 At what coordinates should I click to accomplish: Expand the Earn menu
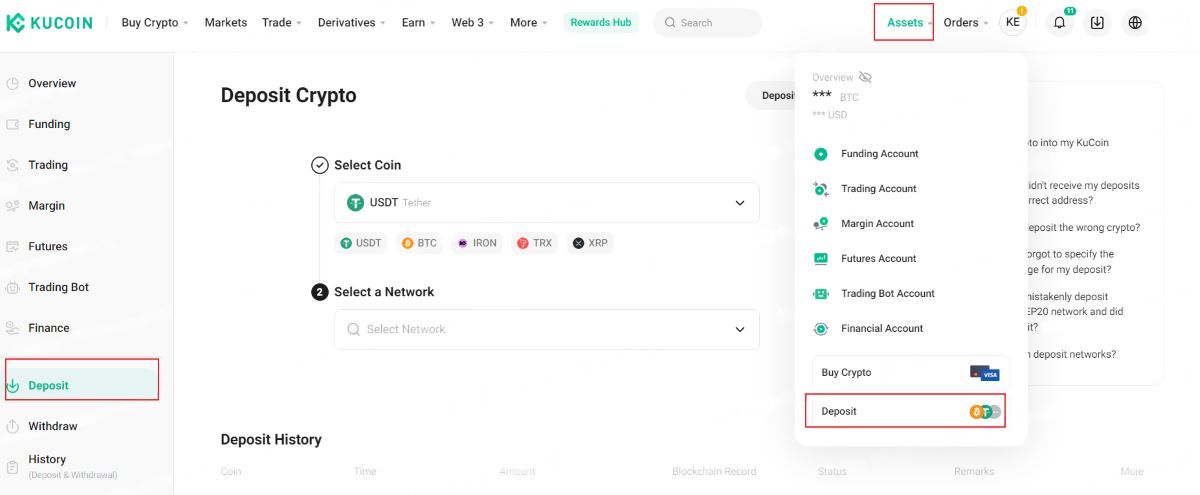click(x=418, y=22)
